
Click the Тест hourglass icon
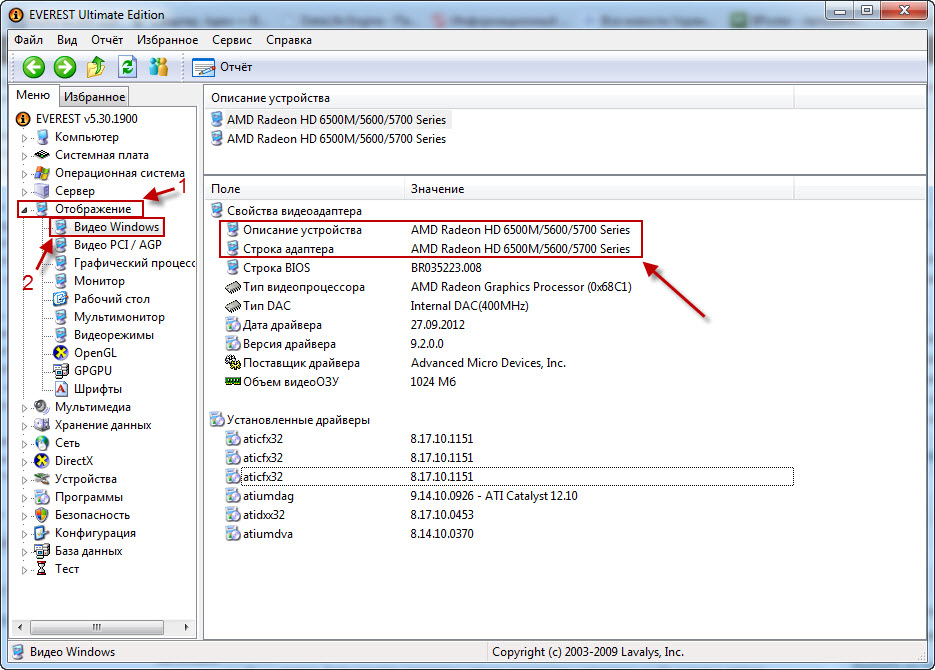pyautogui.click(x=42, y=569)
